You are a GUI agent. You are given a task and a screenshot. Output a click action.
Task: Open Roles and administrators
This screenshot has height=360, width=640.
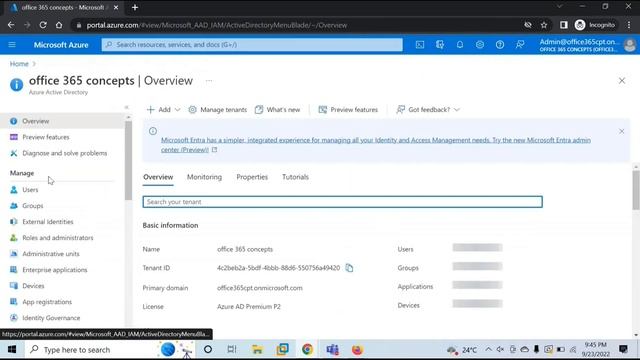(x=58, y=238)
